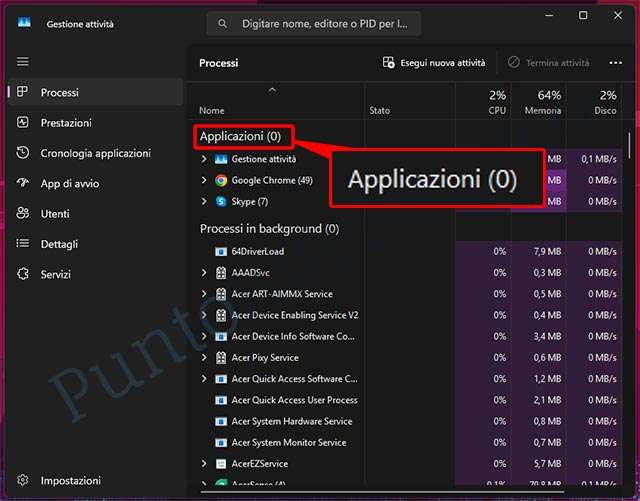Click the Skype app icon

221,201
